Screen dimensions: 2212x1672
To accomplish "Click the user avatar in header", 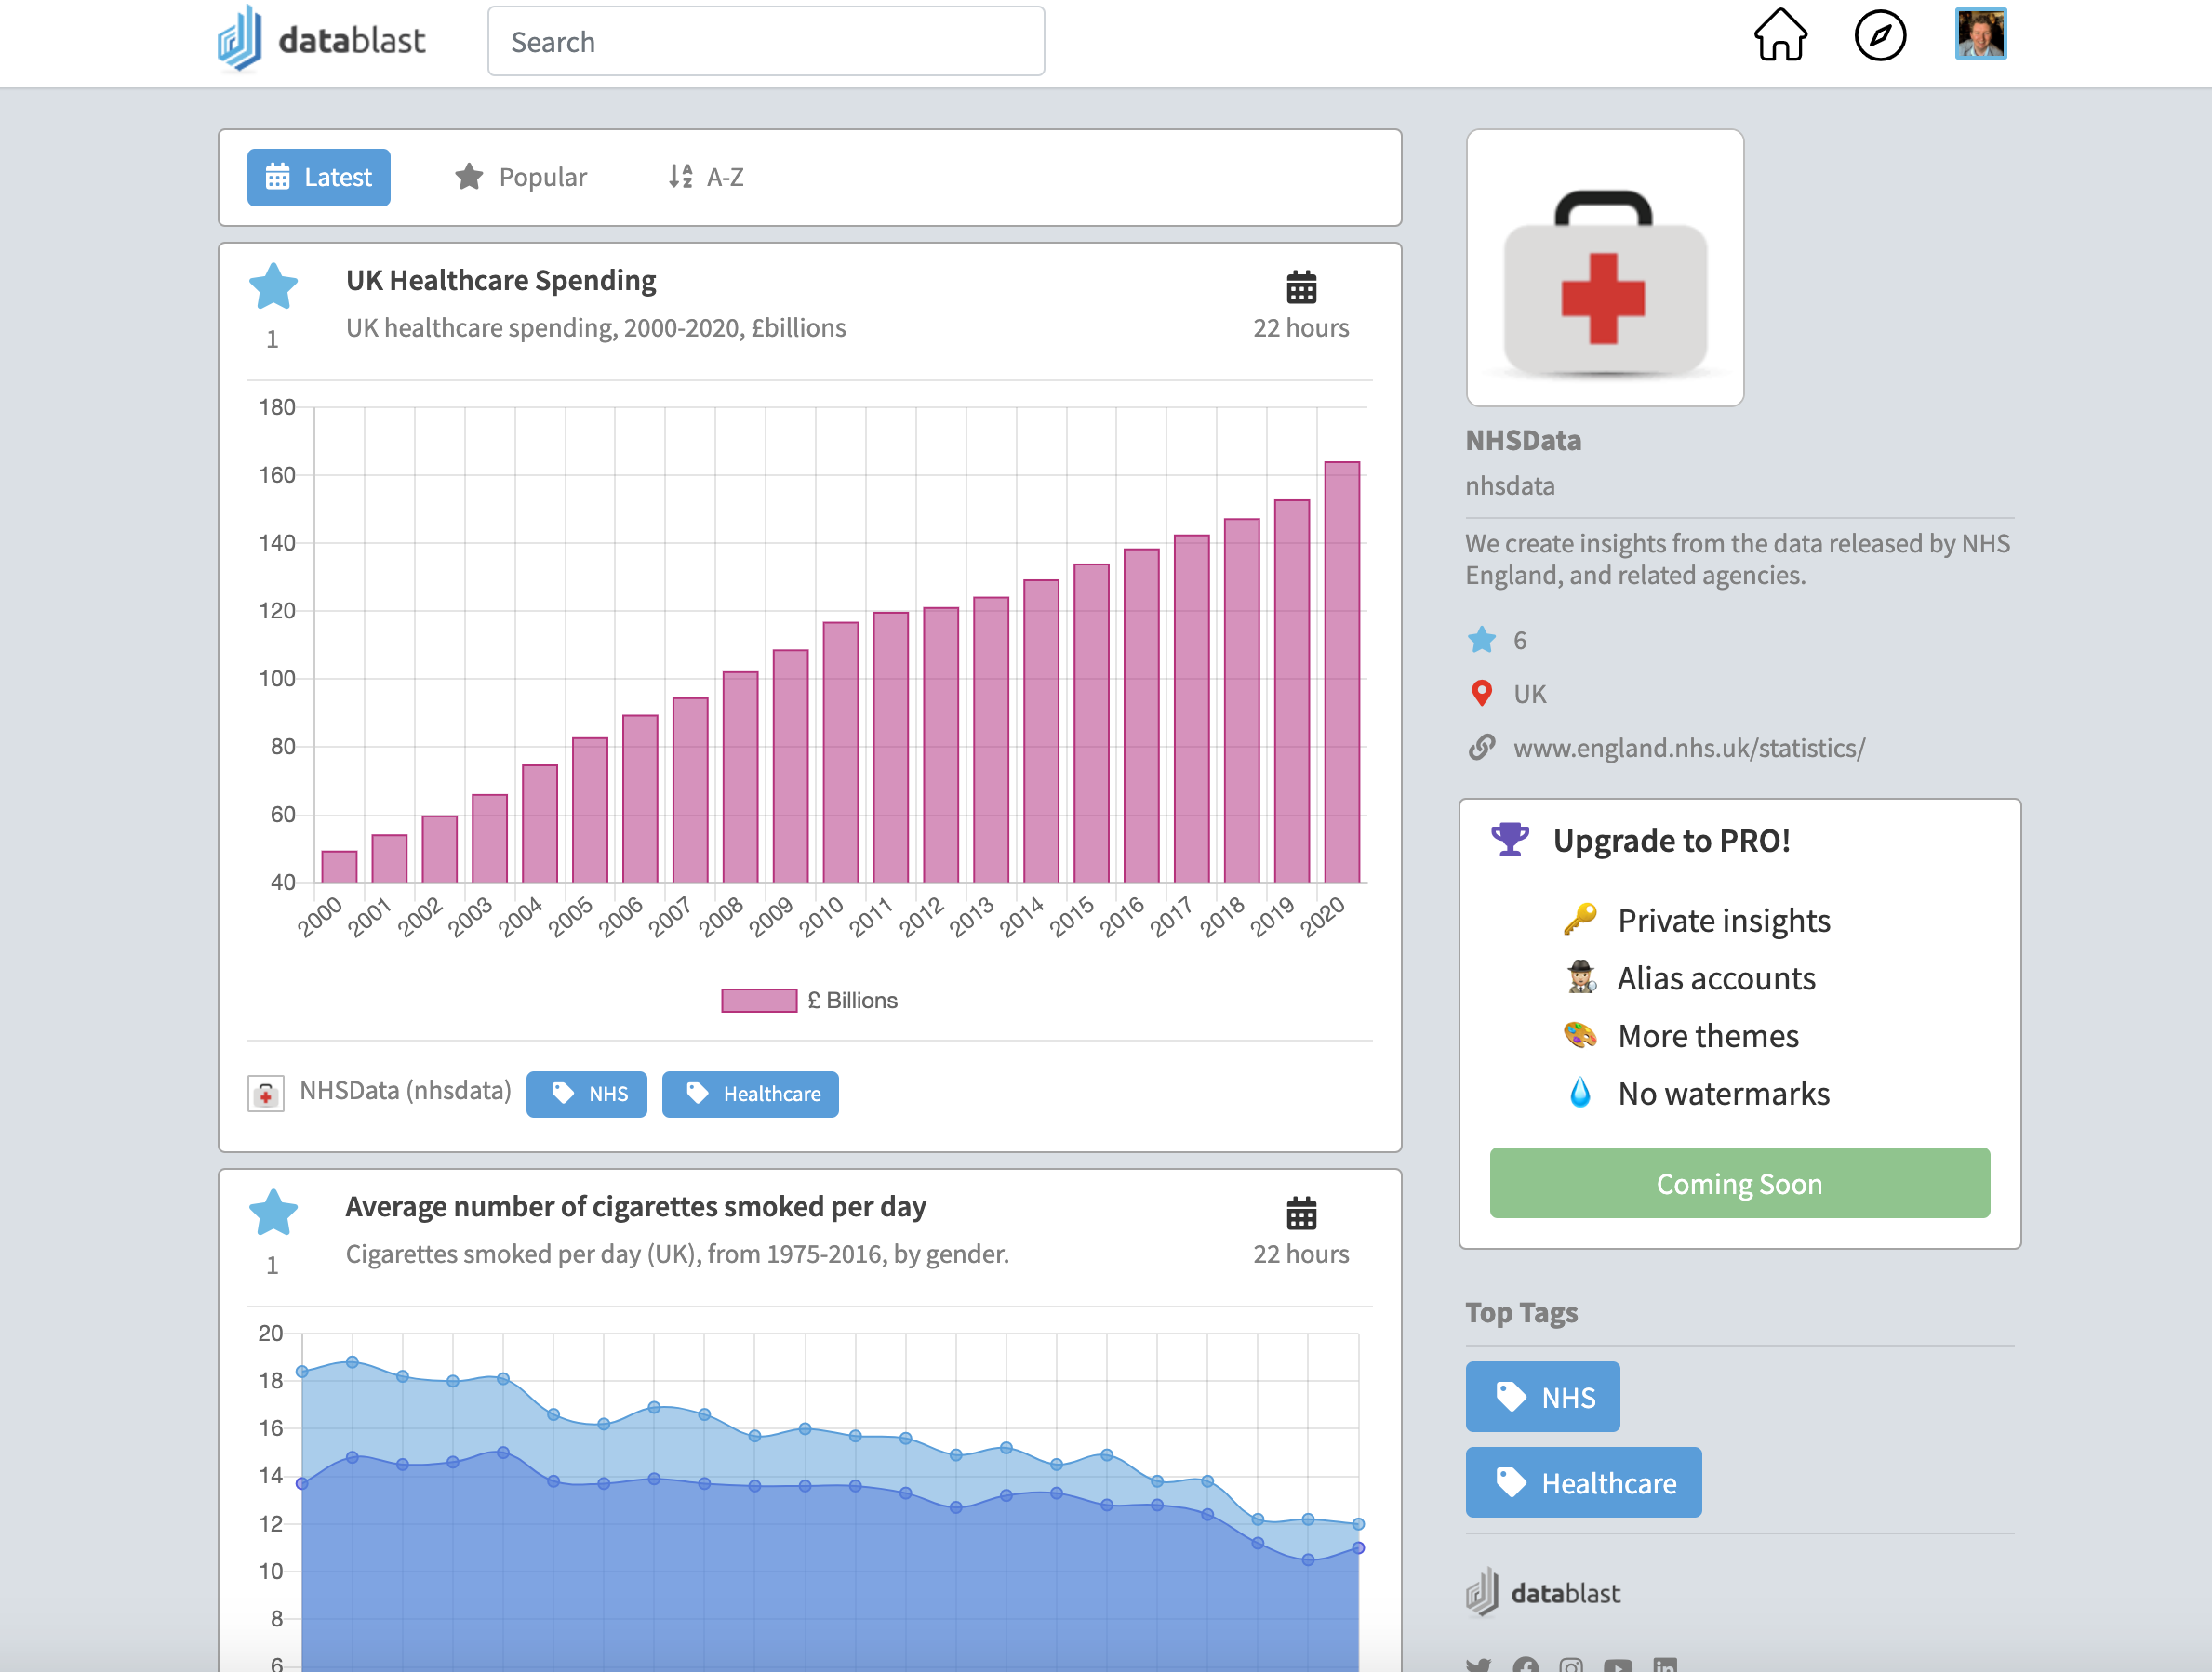I will point(1980,35).
